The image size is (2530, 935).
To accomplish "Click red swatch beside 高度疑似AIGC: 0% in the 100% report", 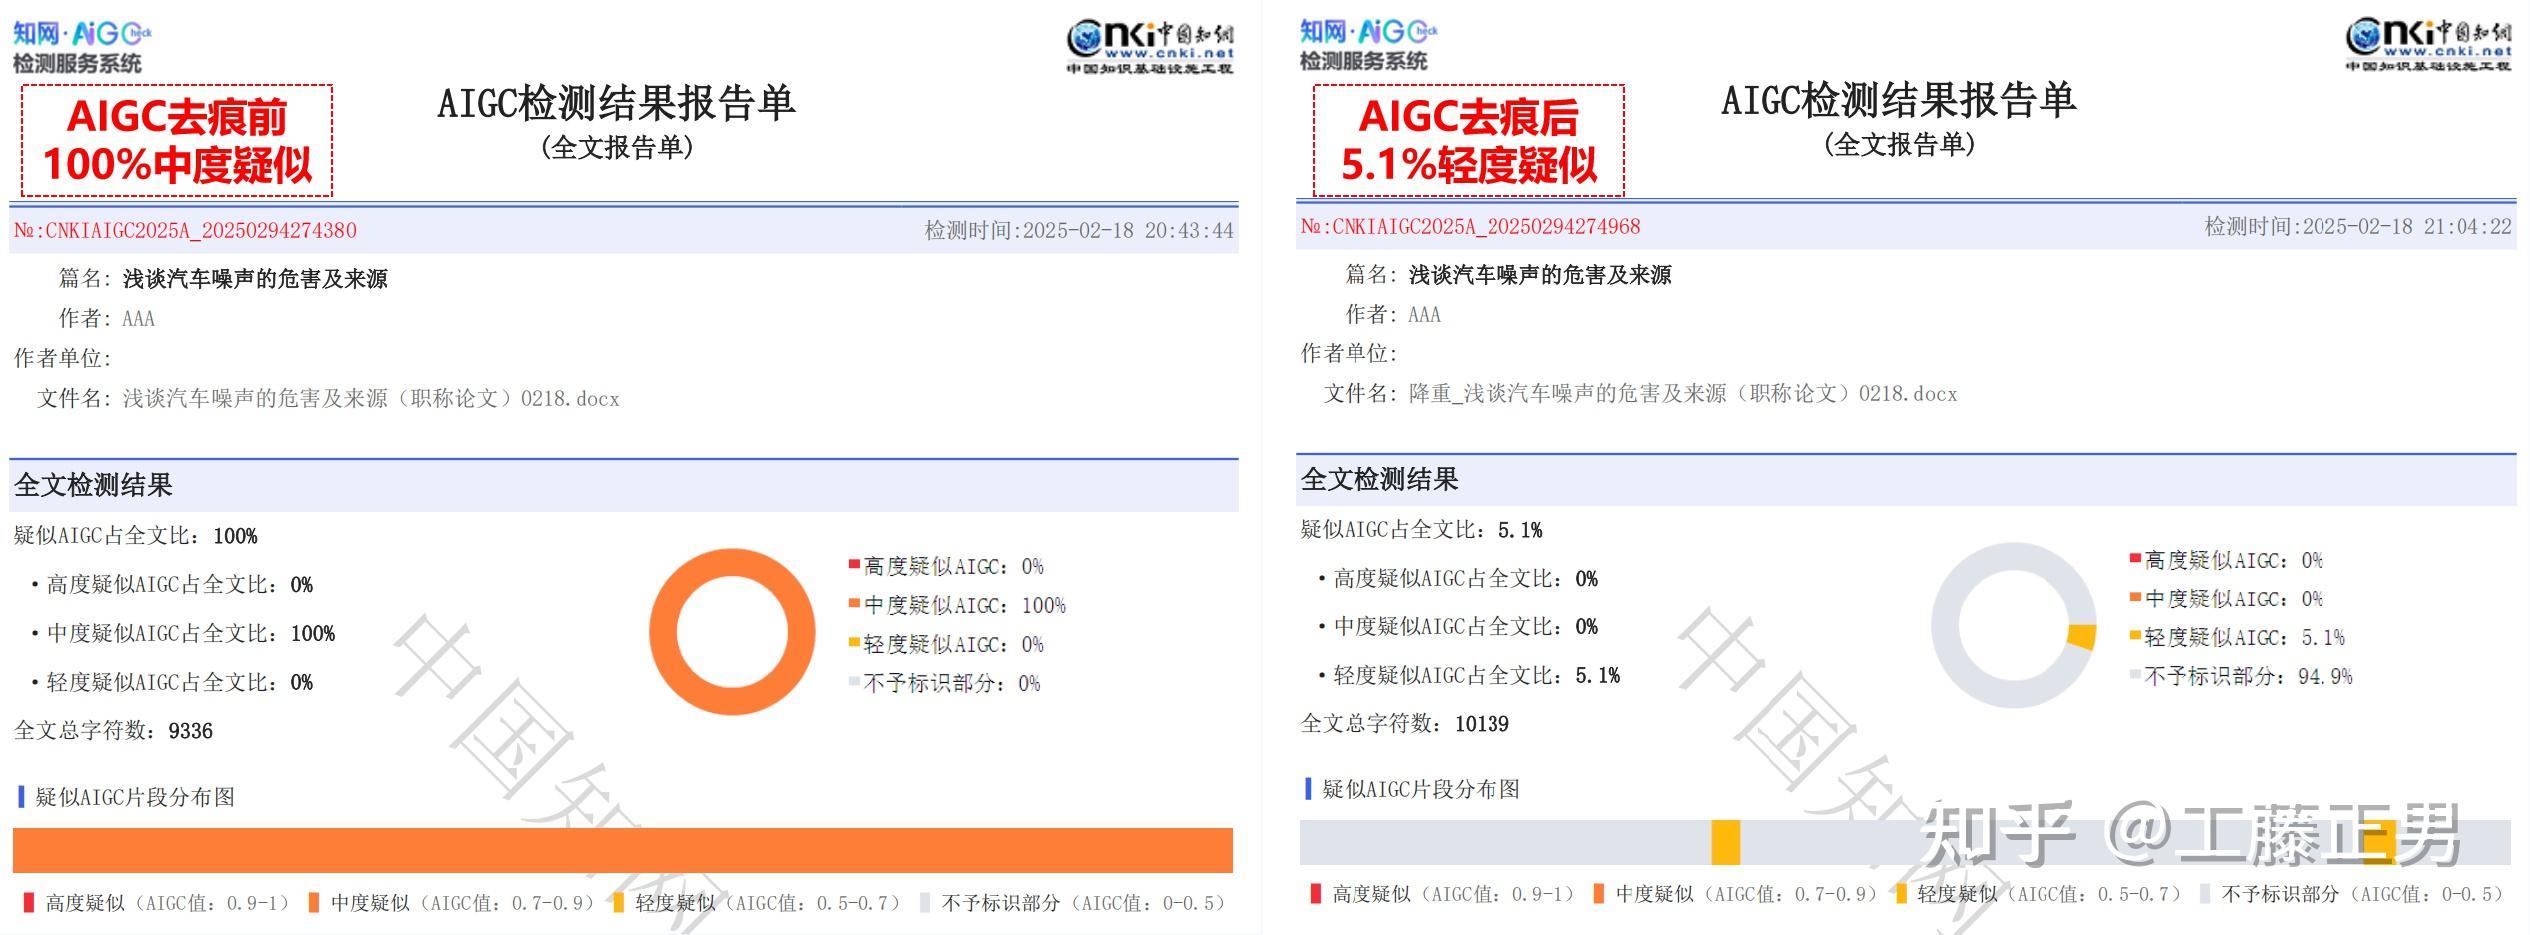I will pos(854,565).
